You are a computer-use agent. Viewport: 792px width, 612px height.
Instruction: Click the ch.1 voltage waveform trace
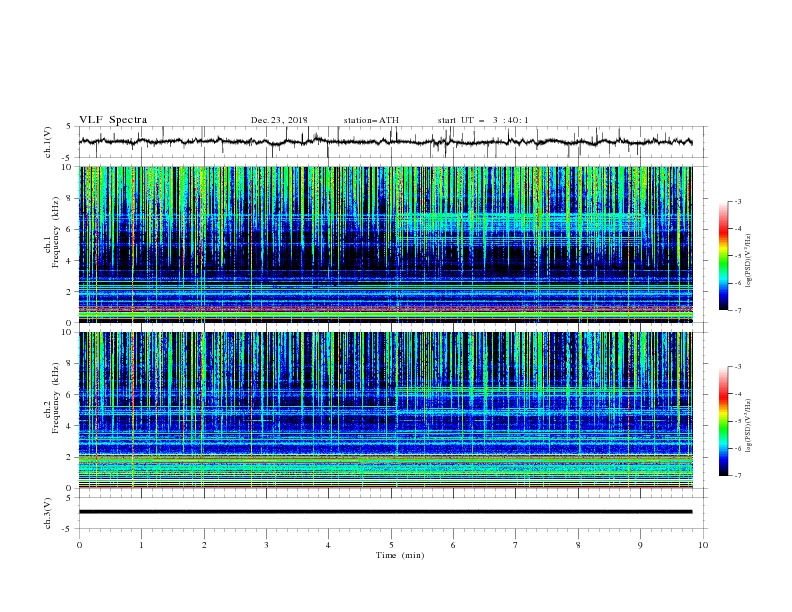point(385,141)
